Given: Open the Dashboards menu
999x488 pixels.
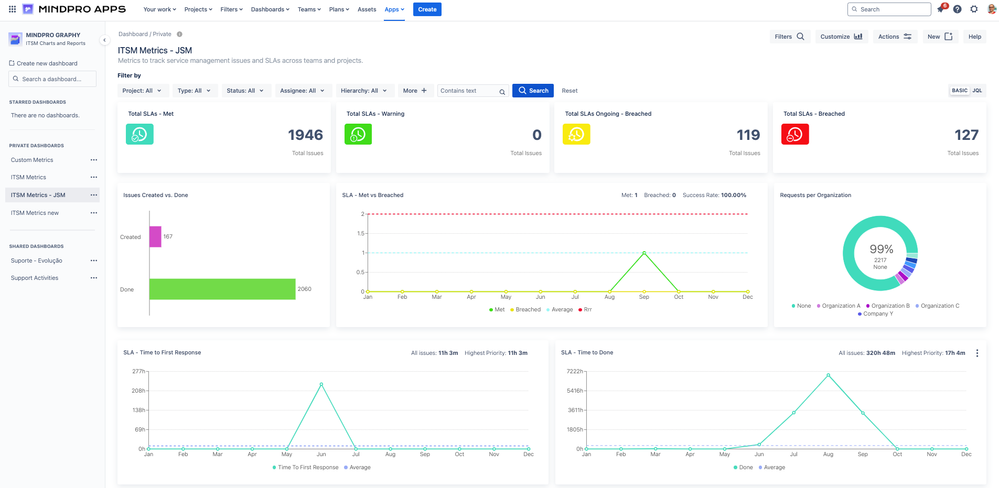Looking at the screenshot, I should tap(270, 10).
